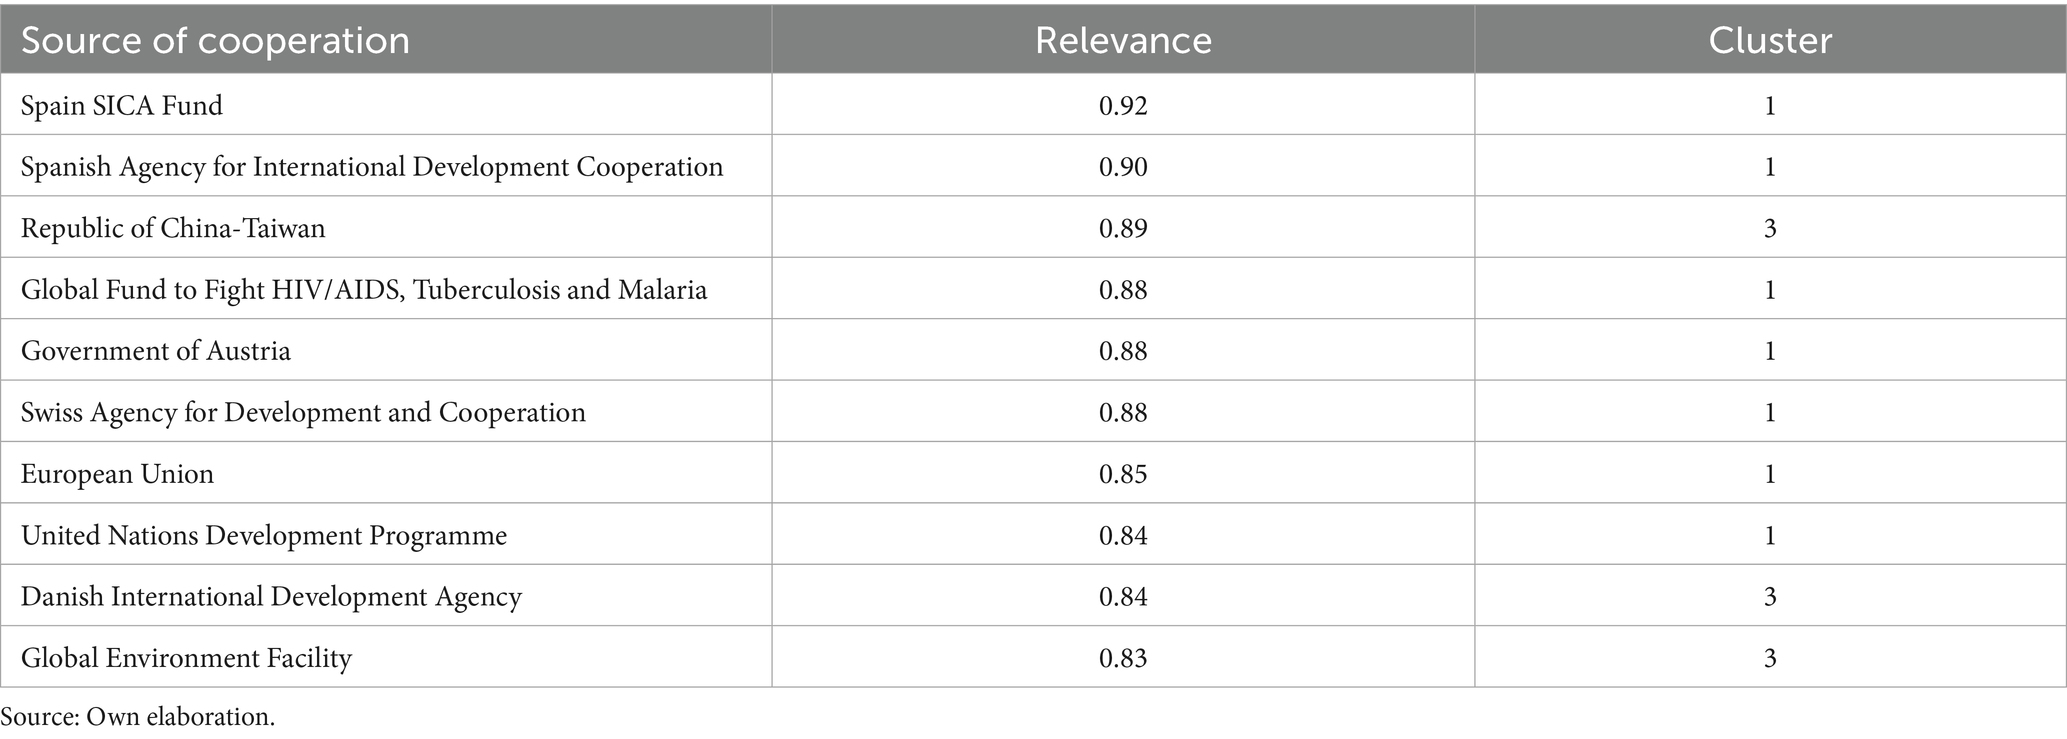Select the Republic of China-Taiwan cell

tap(173, 228)
